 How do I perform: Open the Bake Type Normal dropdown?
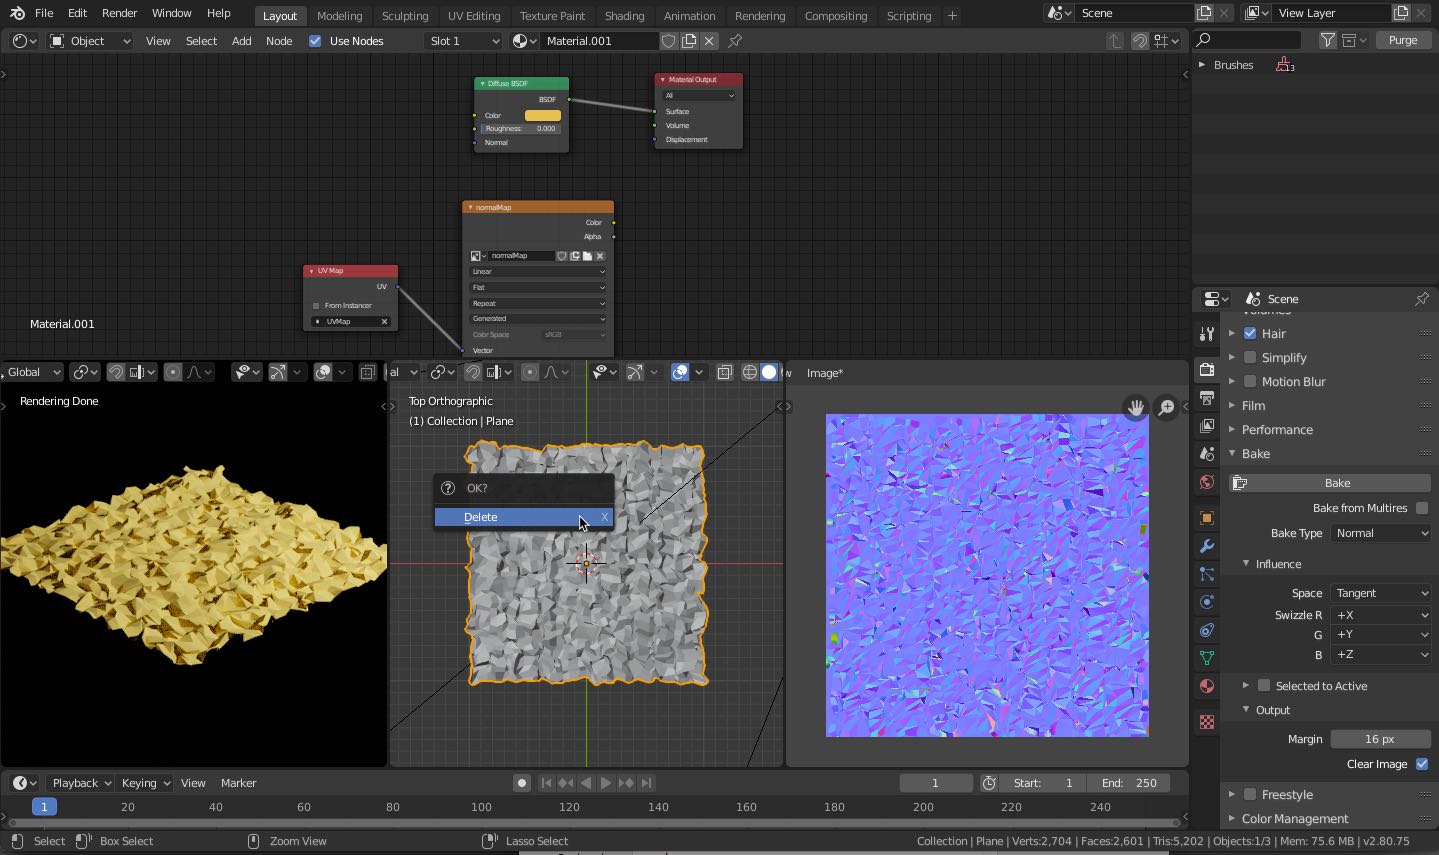[x=1381, y=534]
